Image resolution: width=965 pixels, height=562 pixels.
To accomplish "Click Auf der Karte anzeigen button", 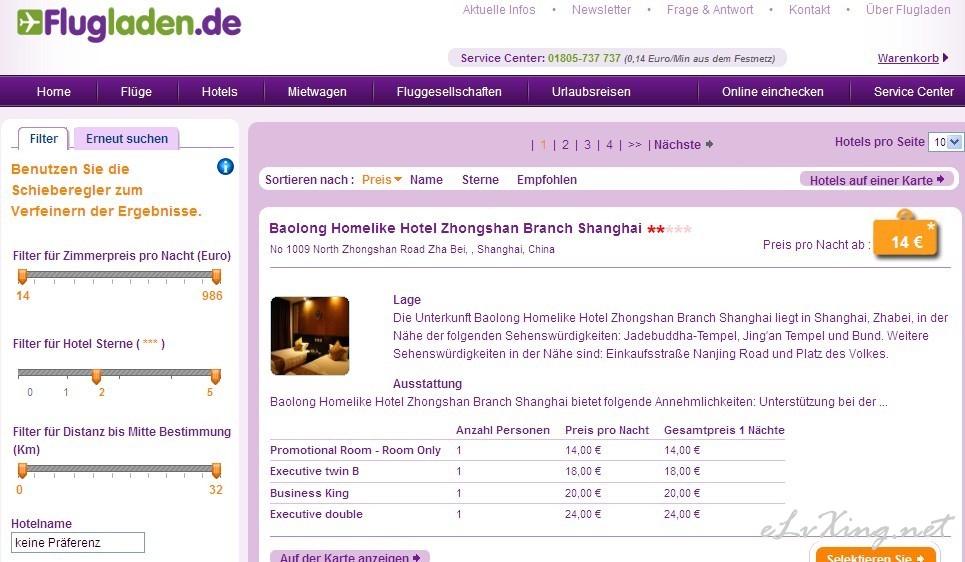I will tap(350, 556).
